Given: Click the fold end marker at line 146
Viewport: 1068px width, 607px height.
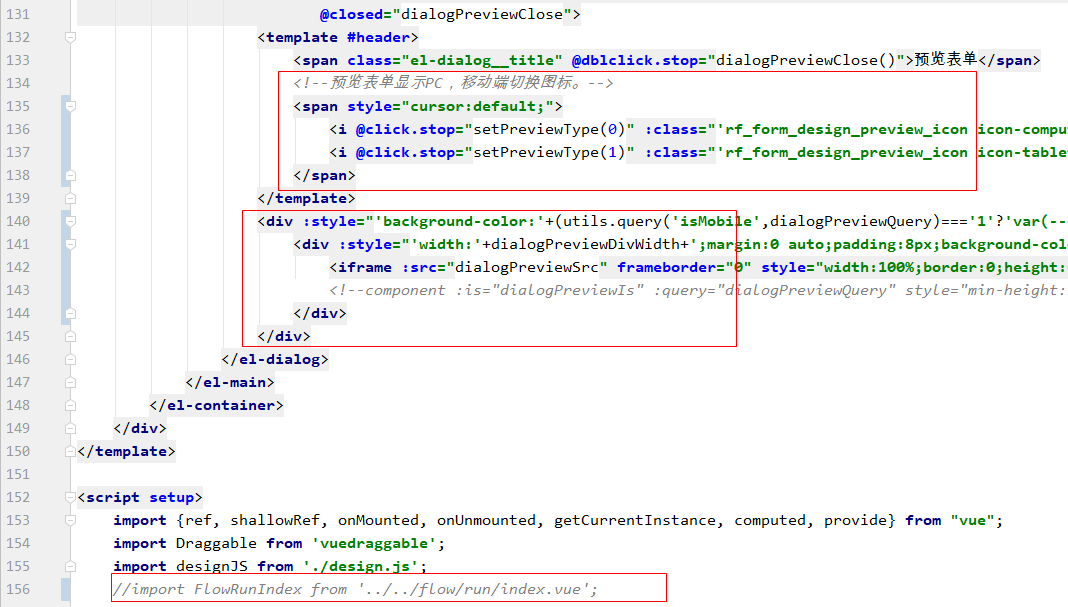Looking at the screenshot, I should click(70, 359).
